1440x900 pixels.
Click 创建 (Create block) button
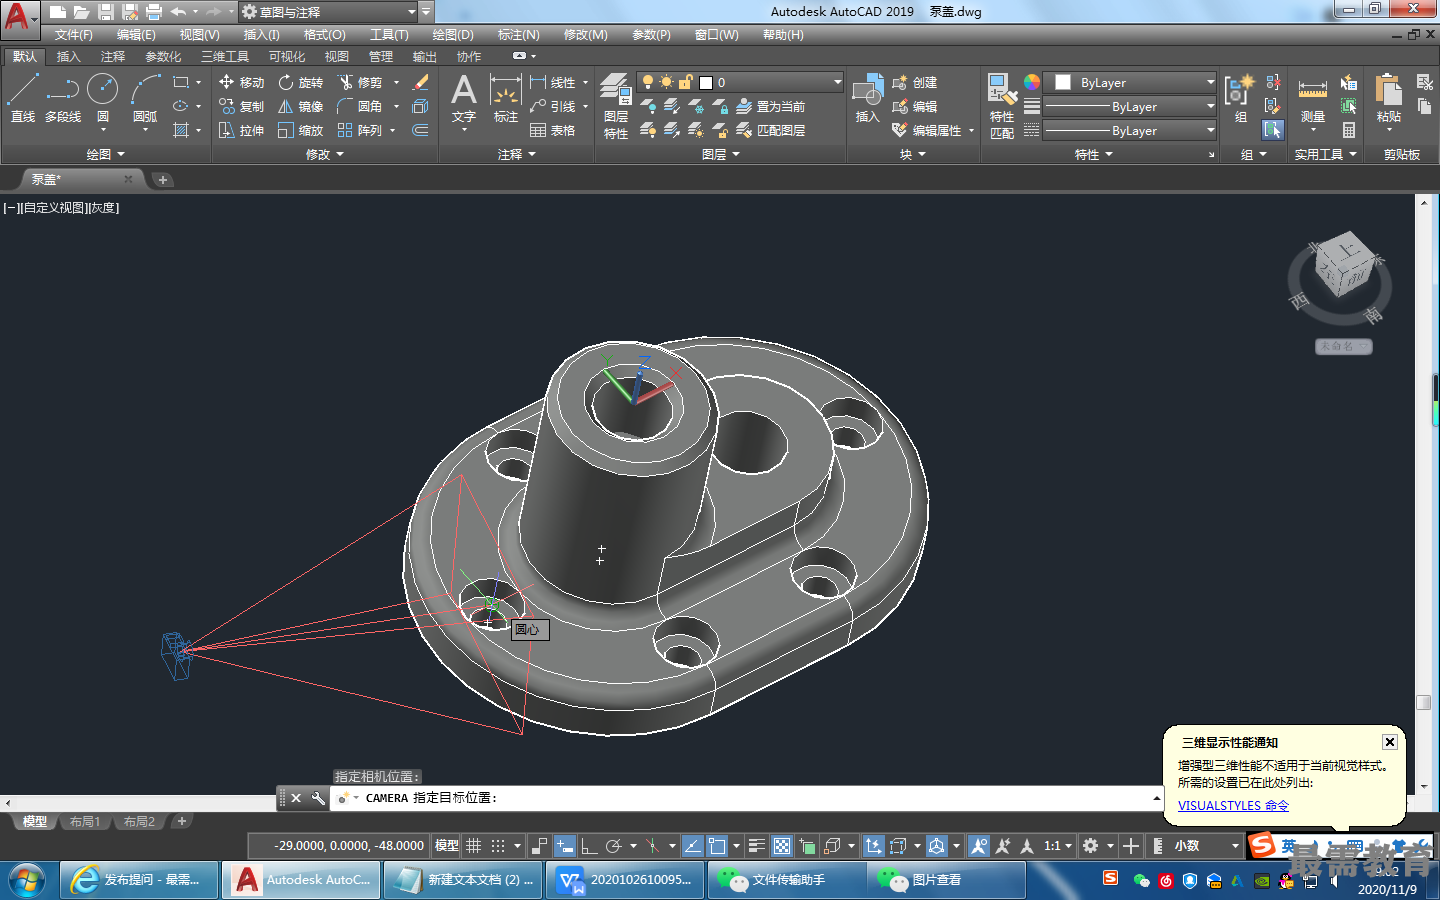point(915,82)
